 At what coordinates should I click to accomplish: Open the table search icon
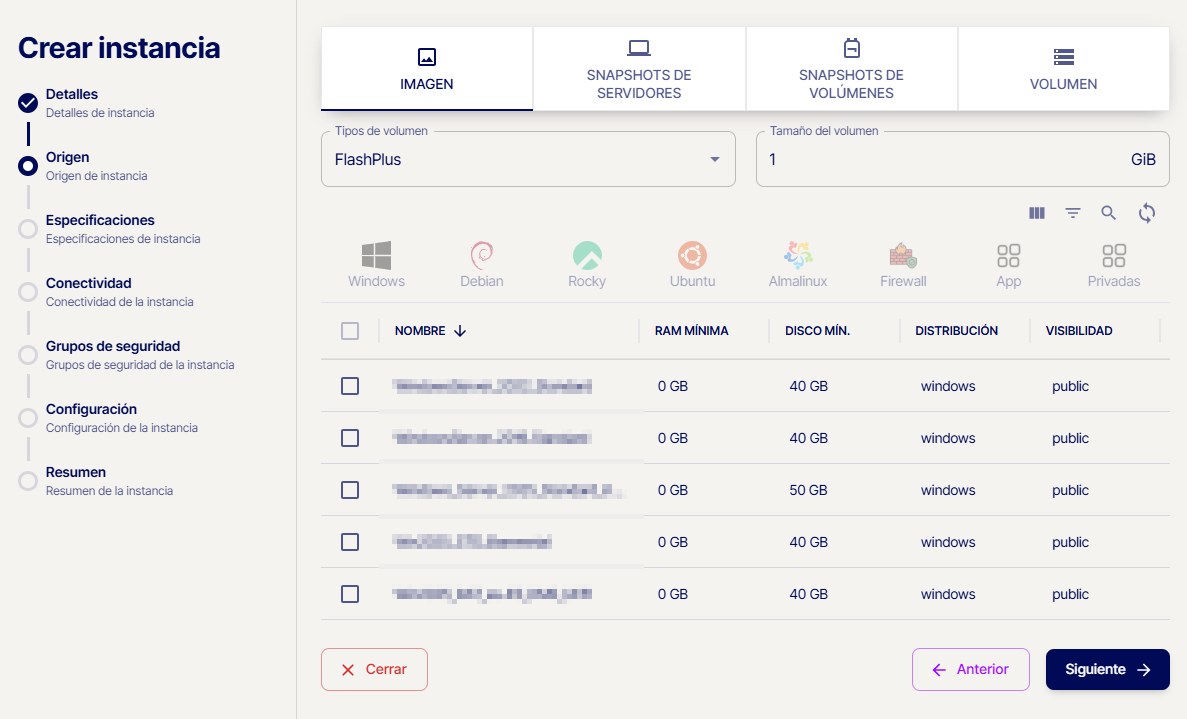click(x=1109, y=213)
